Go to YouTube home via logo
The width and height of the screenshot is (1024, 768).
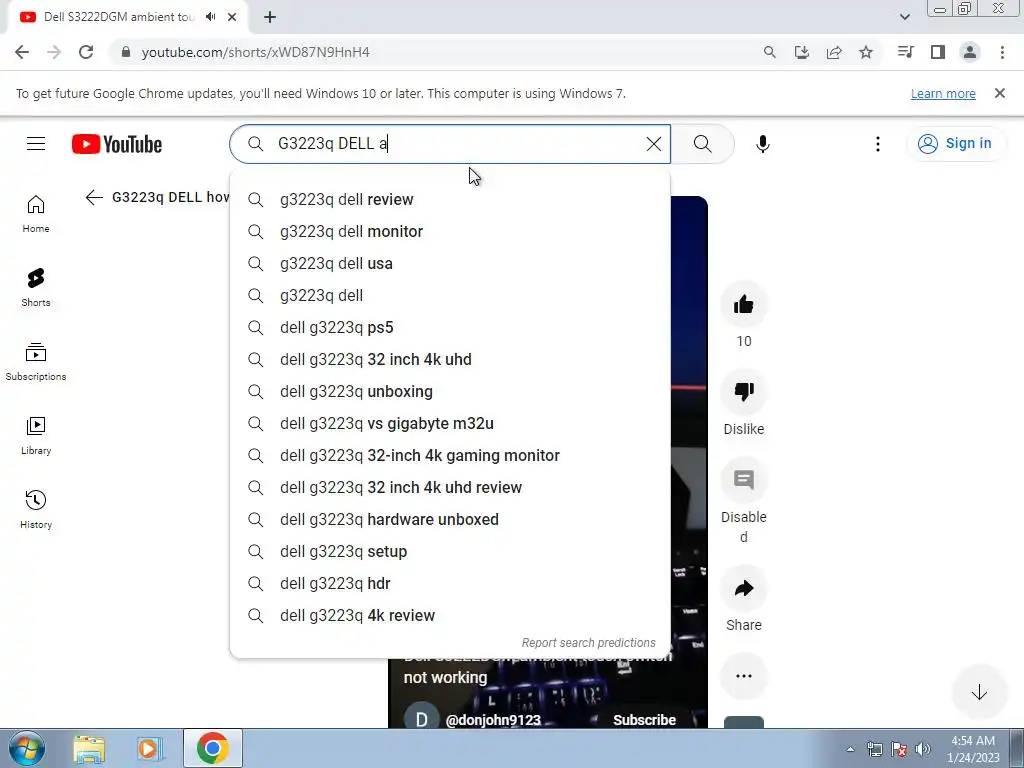pos(117,144)
